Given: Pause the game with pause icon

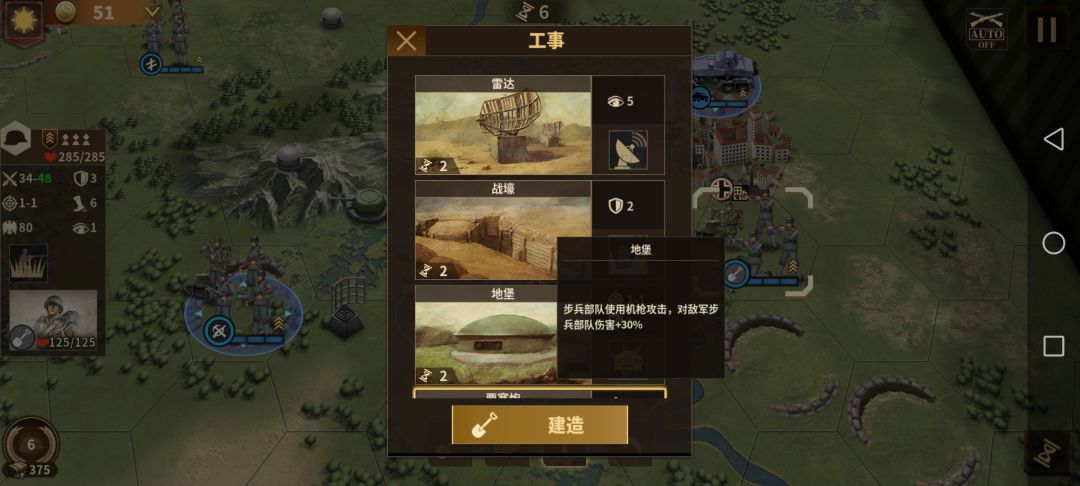Looking at the screenshot, I should click(x=1047, y=29).
